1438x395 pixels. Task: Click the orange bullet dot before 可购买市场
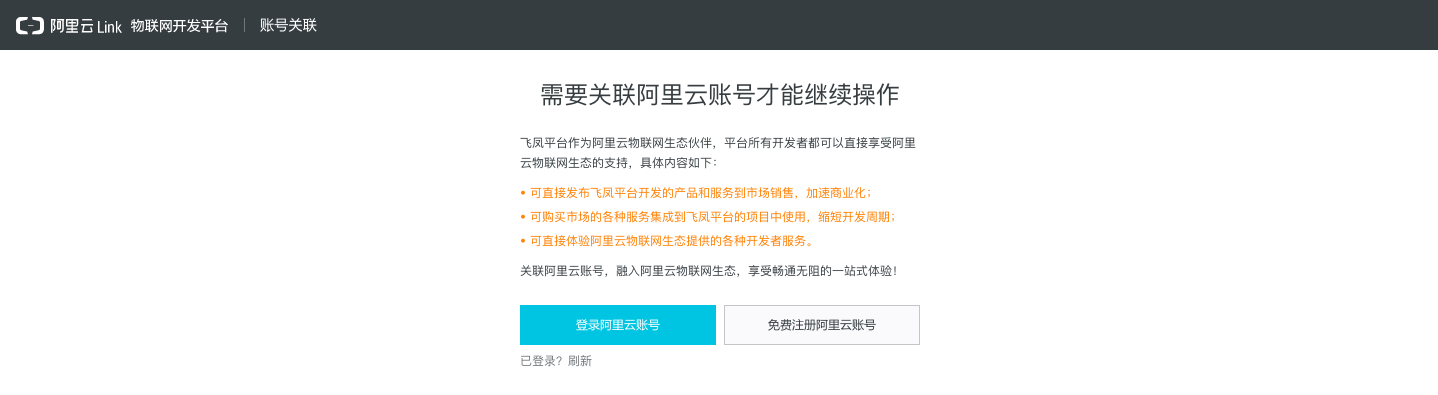(523, 217)
